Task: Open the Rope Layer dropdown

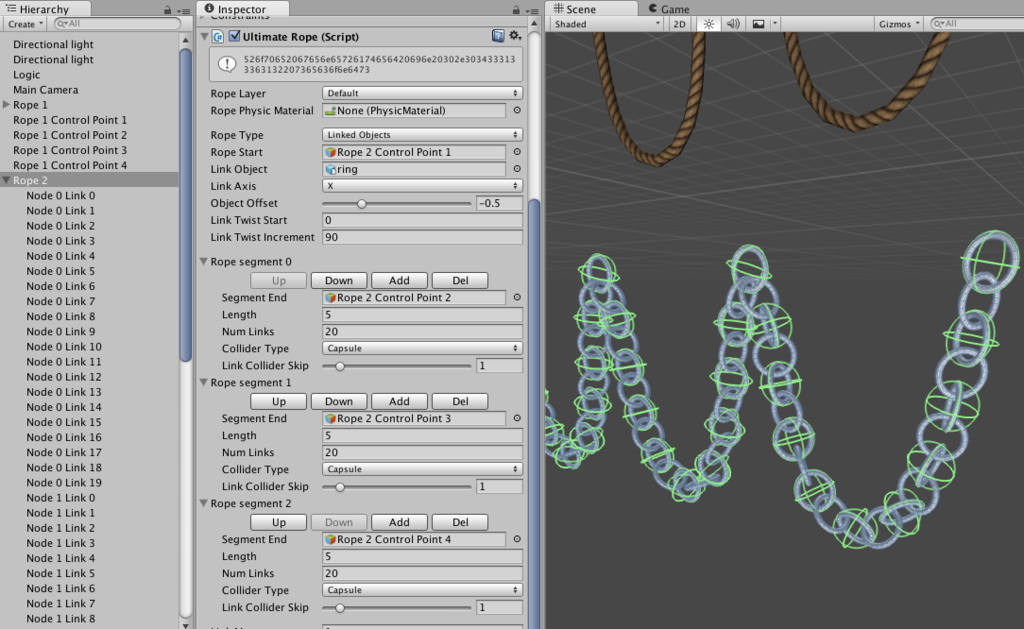Action: (423, 93)
